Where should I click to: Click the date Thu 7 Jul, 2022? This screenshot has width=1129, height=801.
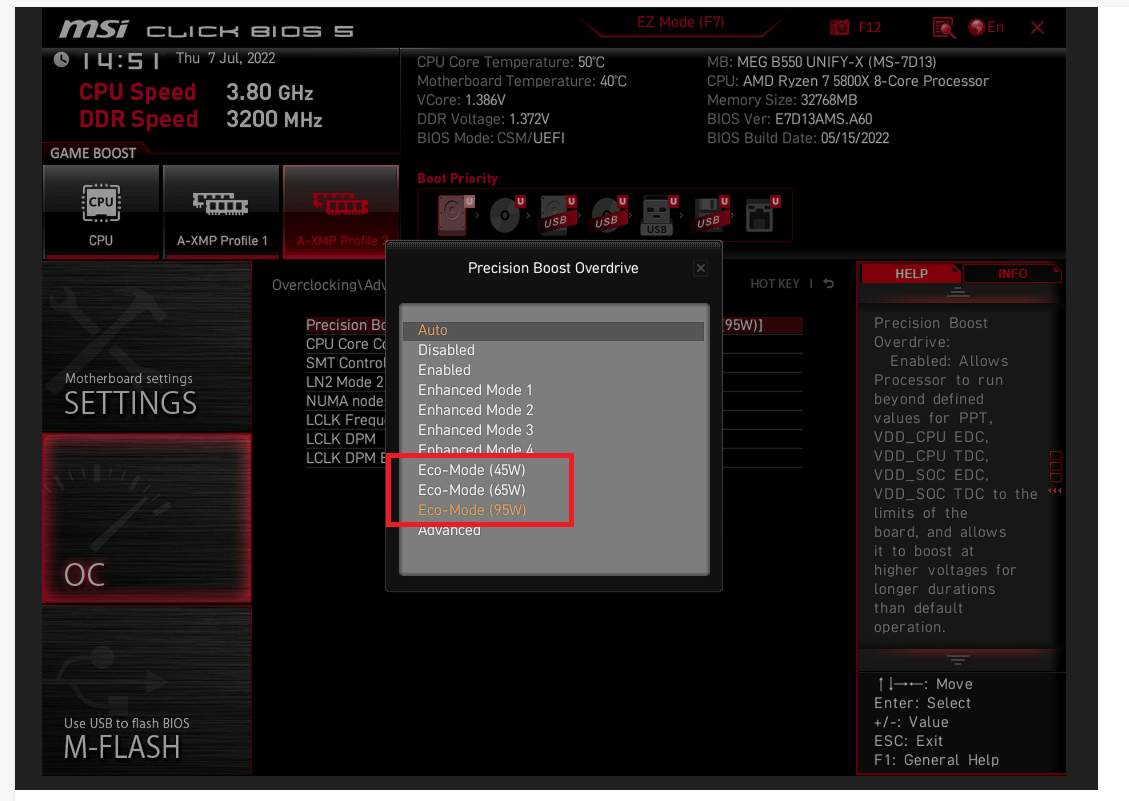click(225, 58)
